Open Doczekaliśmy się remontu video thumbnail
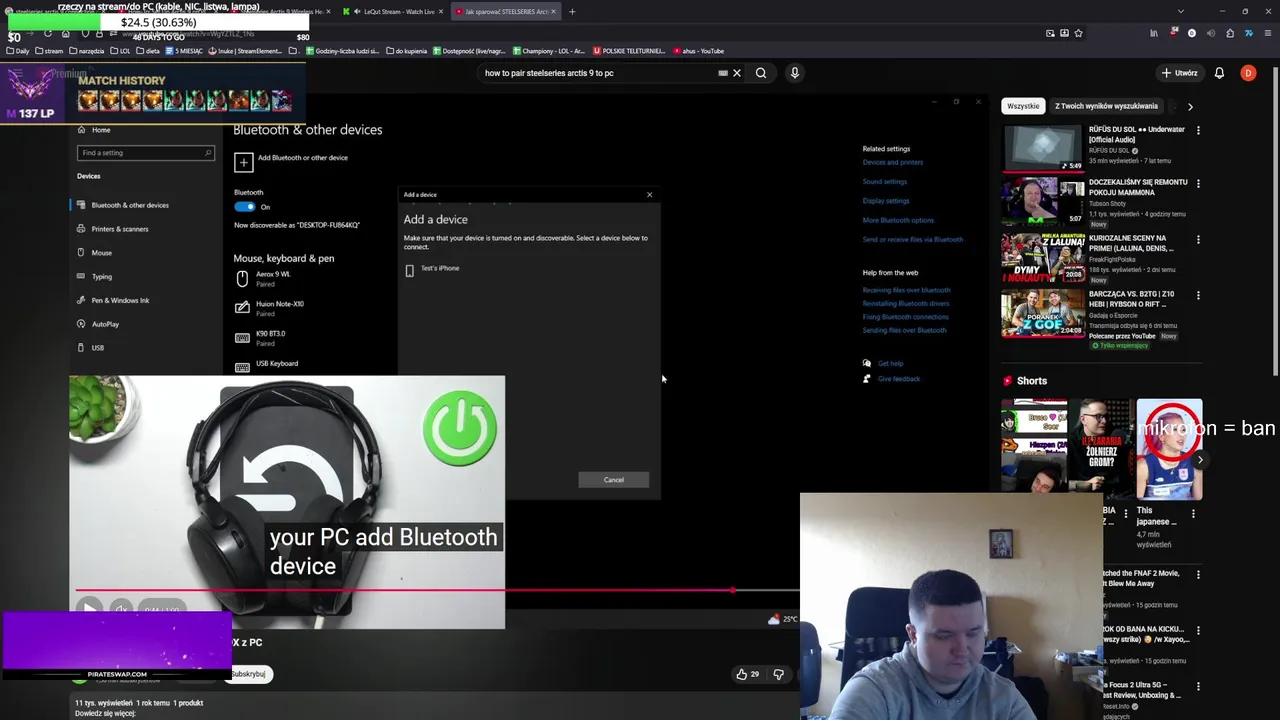Viewport: 1280px width, 720px height. [1043, 203]
